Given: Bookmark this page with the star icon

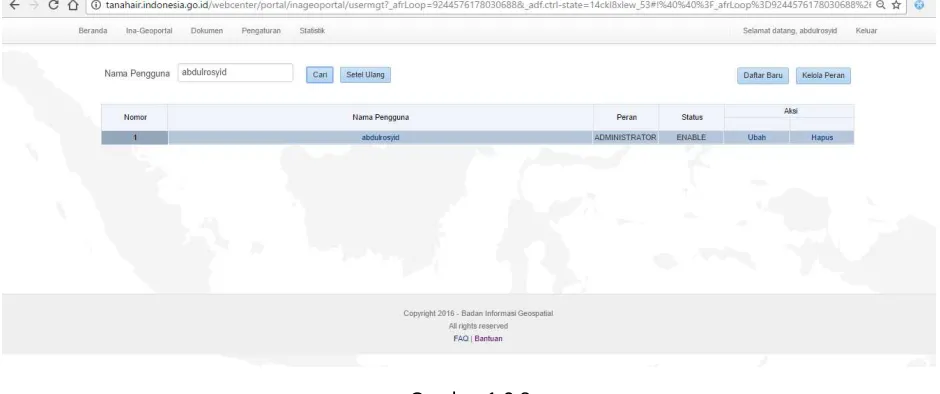Looking at the screenshot, I should [x=896, y=5].
